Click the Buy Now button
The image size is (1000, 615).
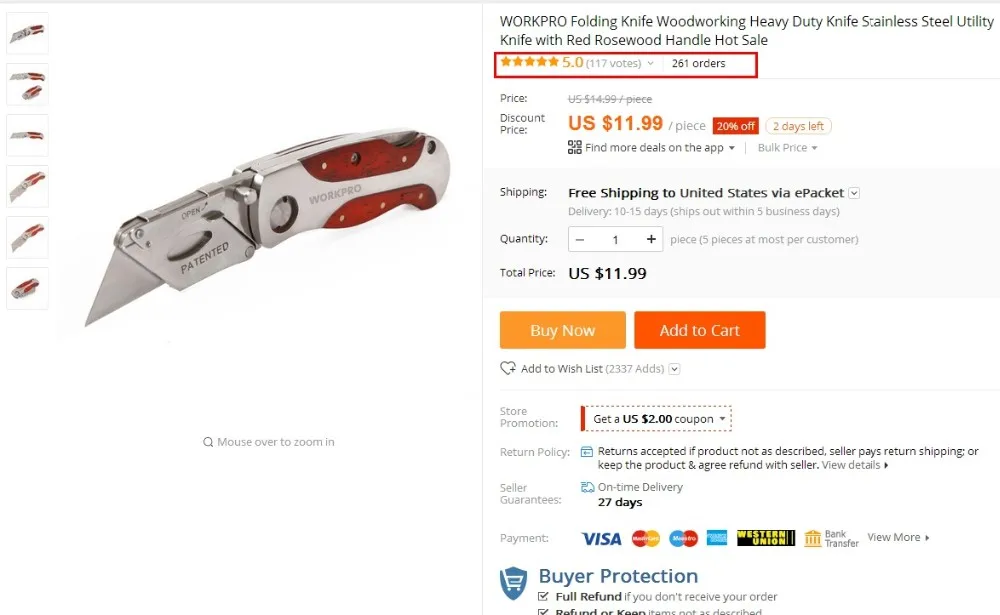[x=562, y=330]
